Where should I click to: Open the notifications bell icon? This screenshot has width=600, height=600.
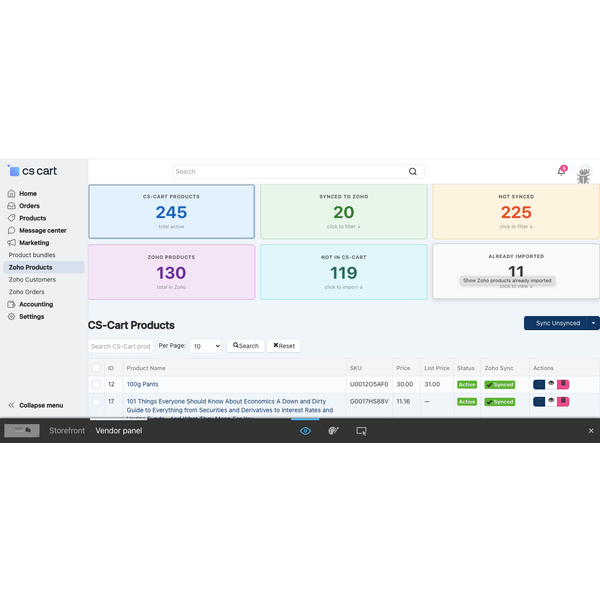pyautogui.click(x=561, y=171)
